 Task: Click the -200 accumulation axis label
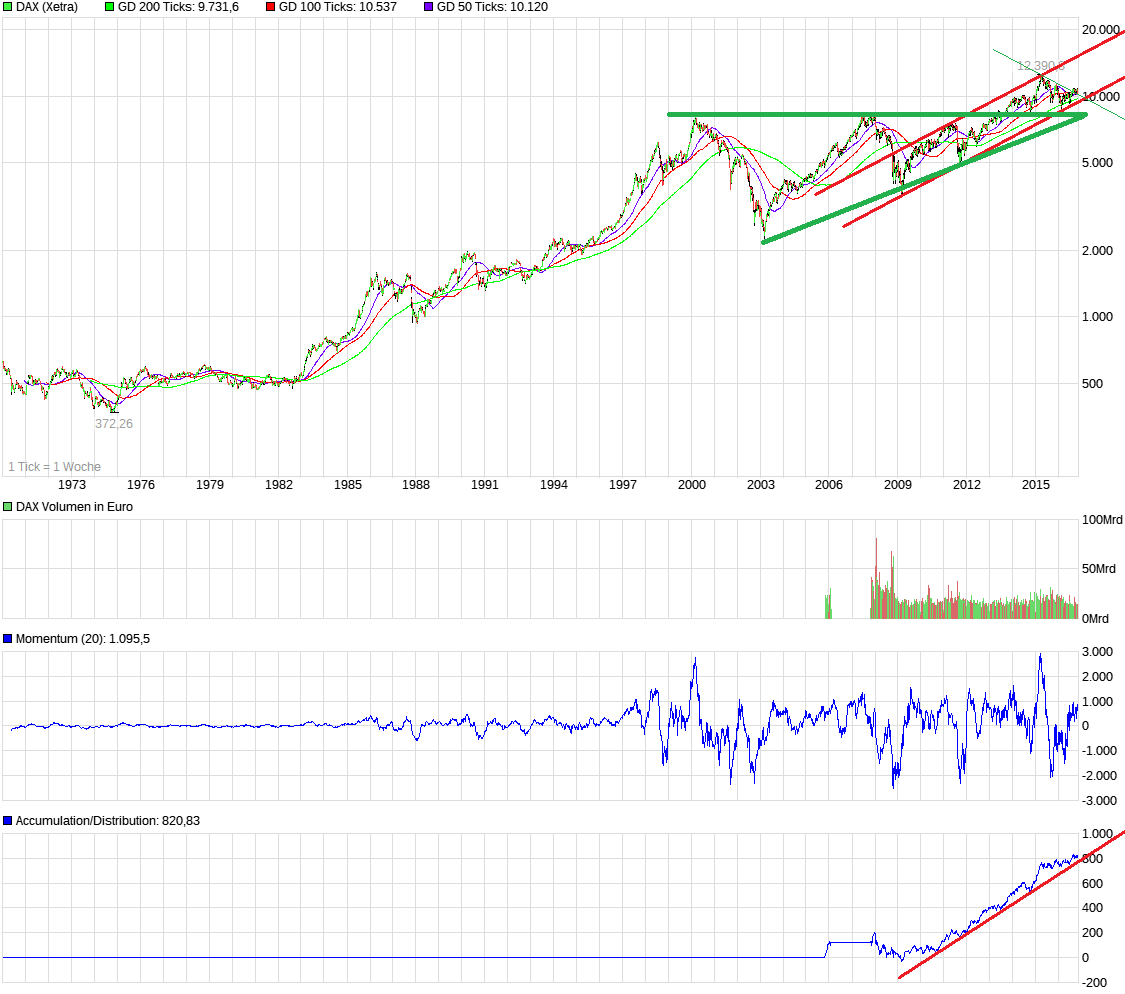[1093, 983]
